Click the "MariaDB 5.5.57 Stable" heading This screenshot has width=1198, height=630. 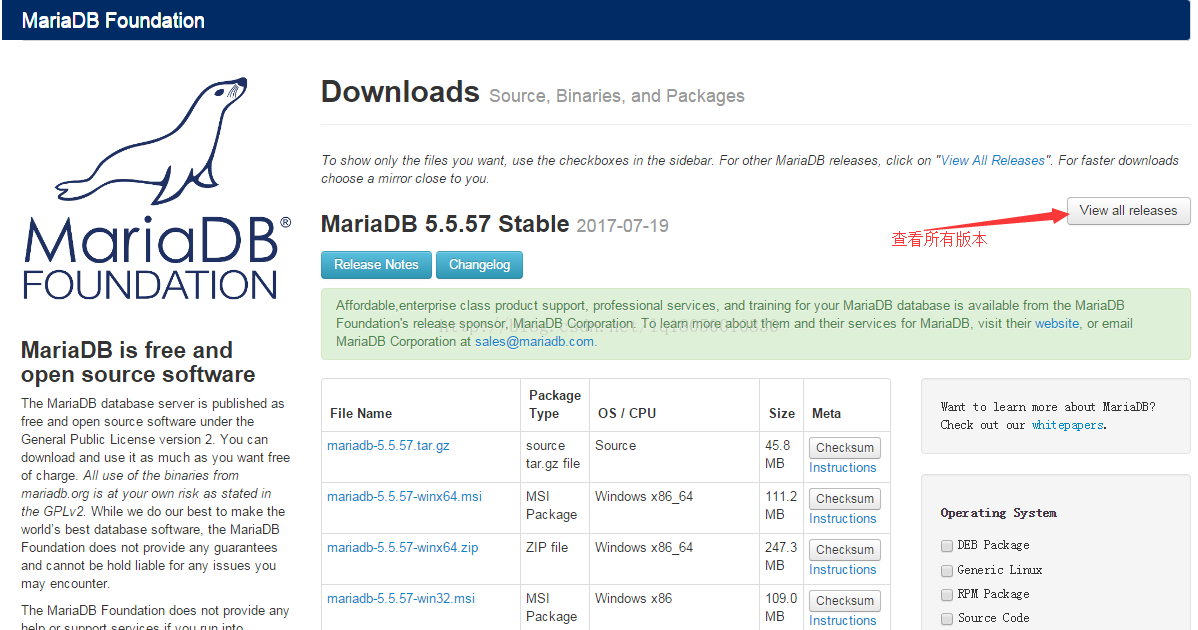tap(445, 225)
